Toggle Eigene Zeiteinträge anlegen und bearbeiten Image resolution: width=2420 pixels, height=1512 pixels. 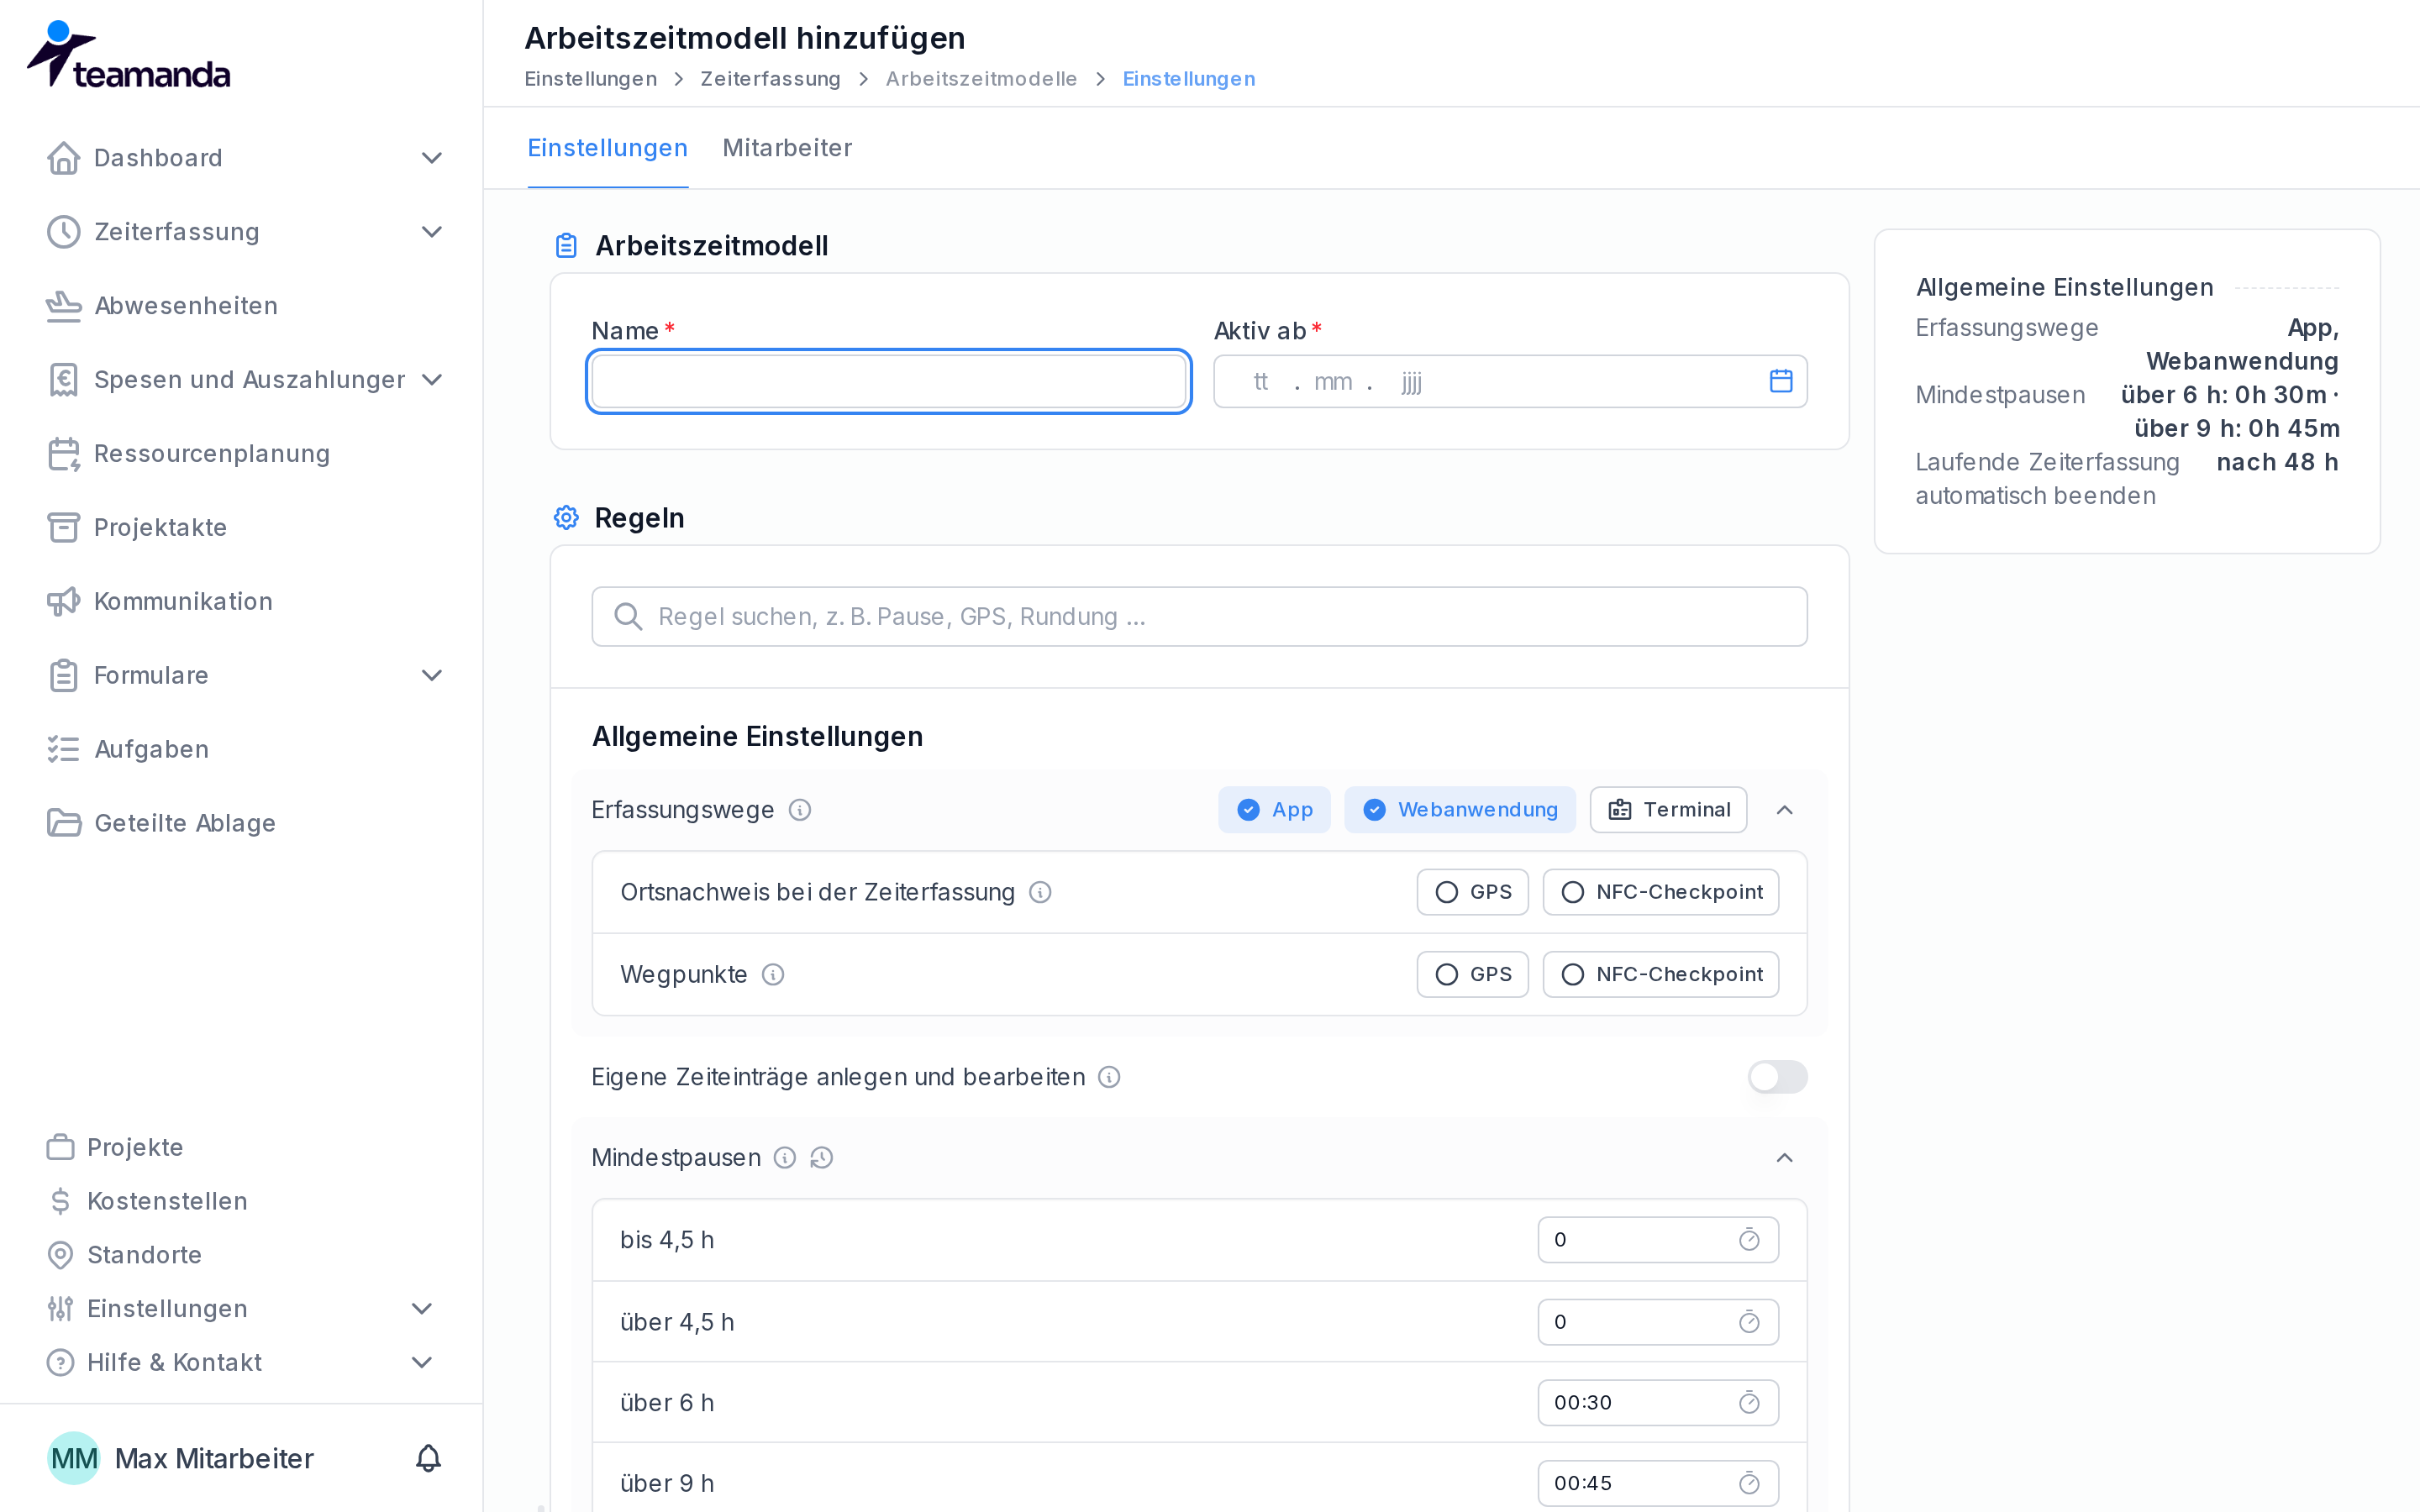[1777, 1077]
